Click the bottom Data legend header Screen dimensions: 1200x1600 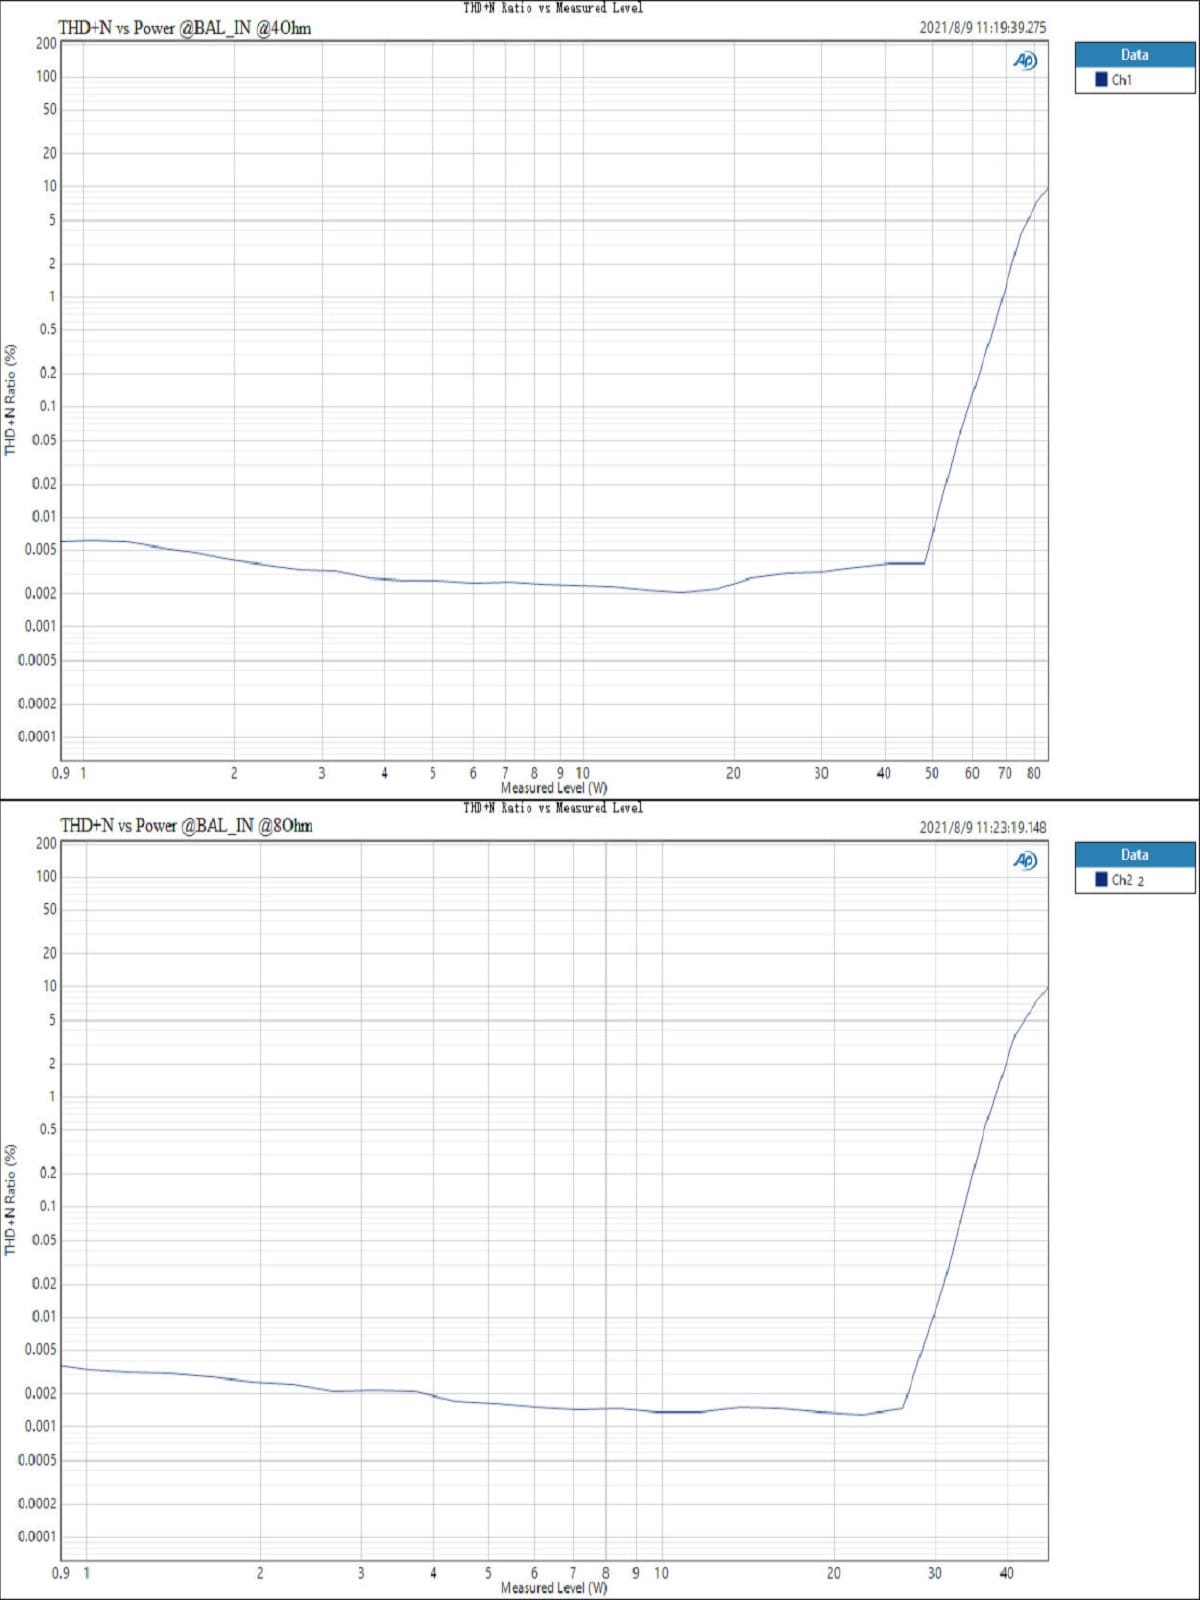point(1135,855)
